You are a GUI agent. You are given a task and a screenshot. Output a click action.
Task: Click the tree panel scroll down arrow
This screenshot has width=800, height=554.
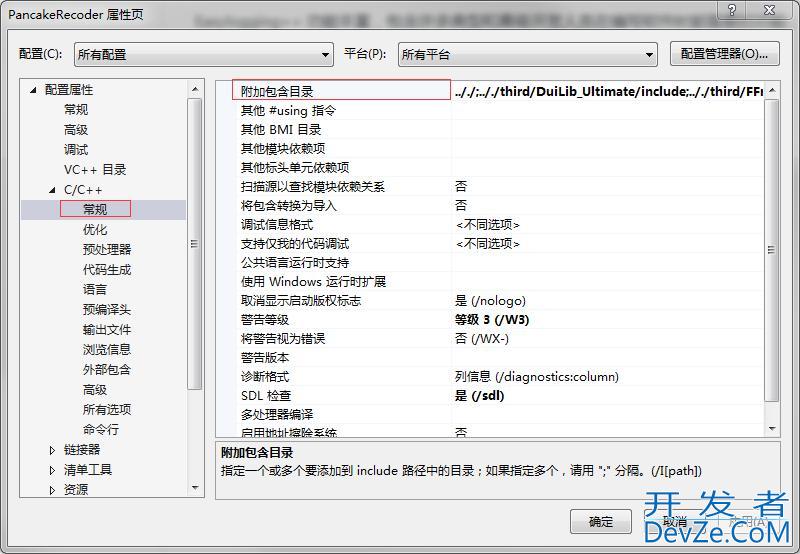click(x=195, y=488)
